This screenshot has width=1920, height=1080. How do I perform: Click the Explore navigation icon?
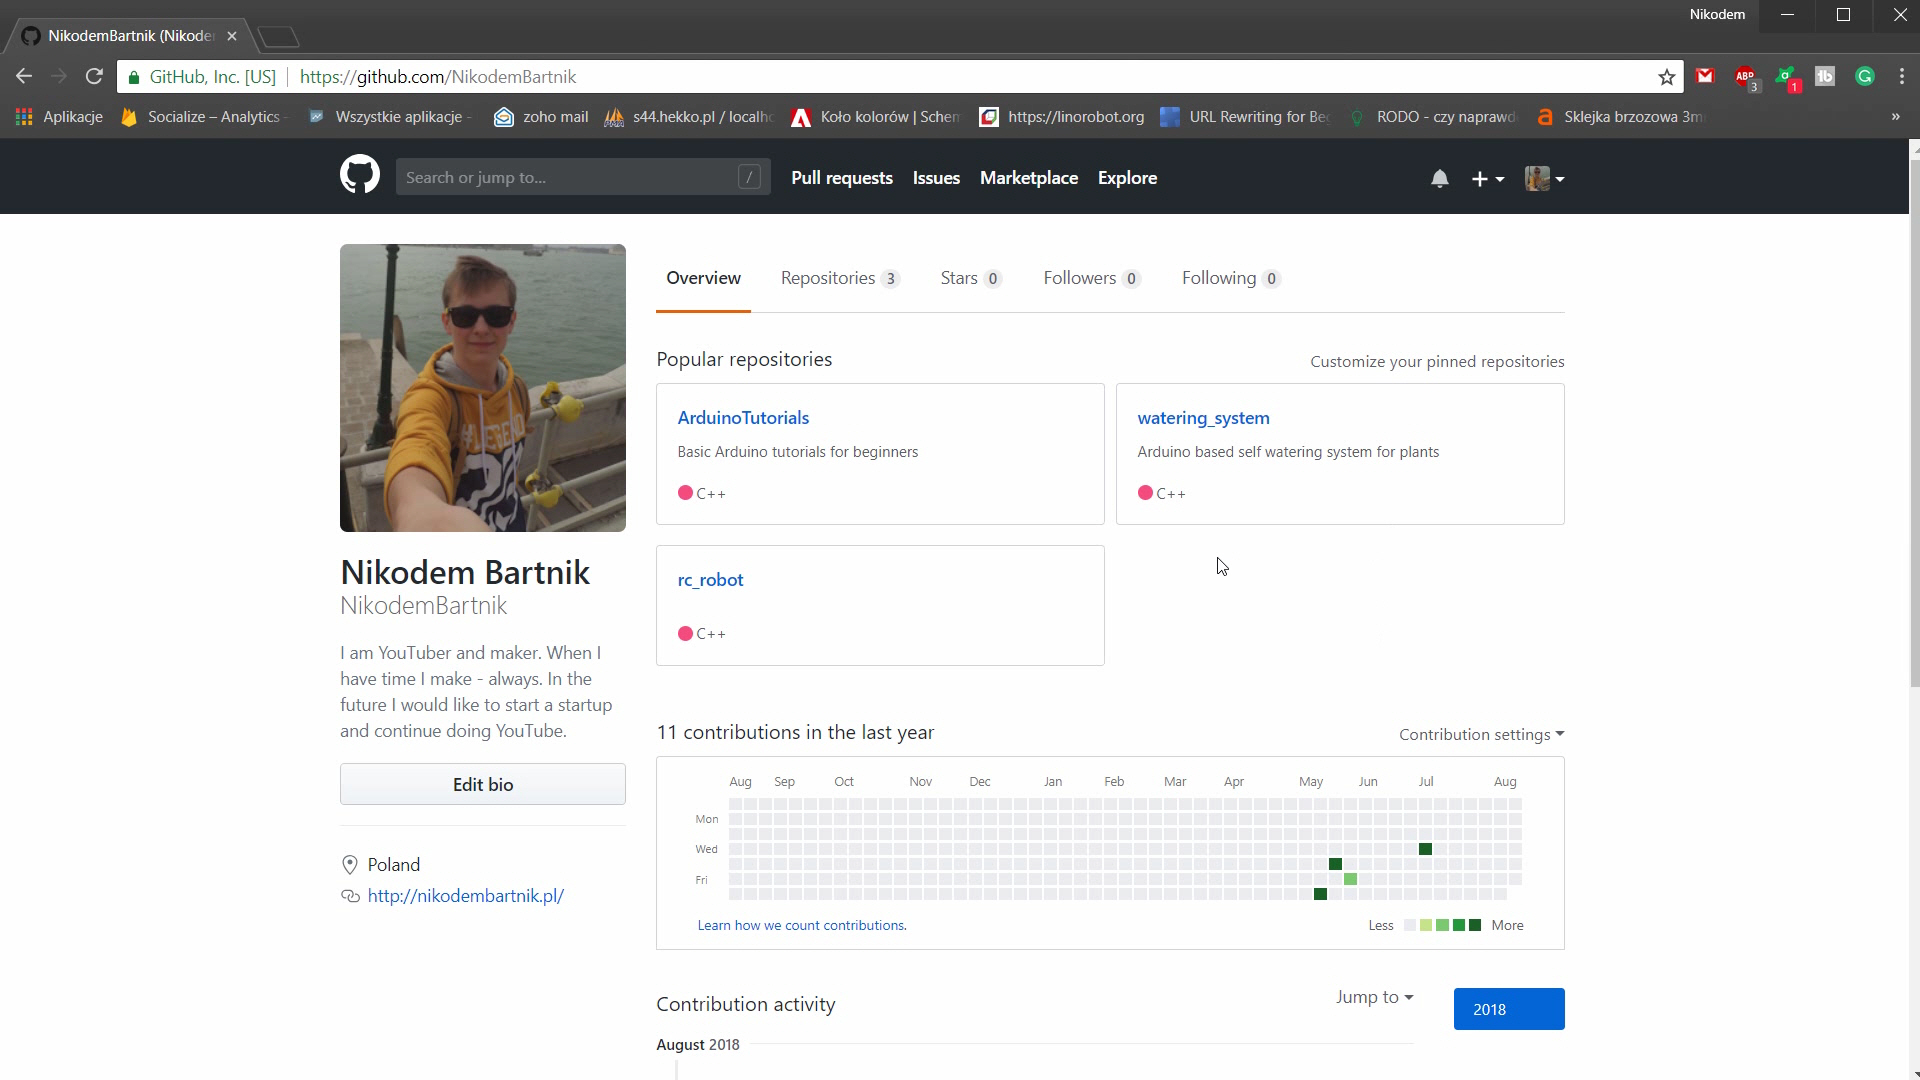[x=1127, y=177]
